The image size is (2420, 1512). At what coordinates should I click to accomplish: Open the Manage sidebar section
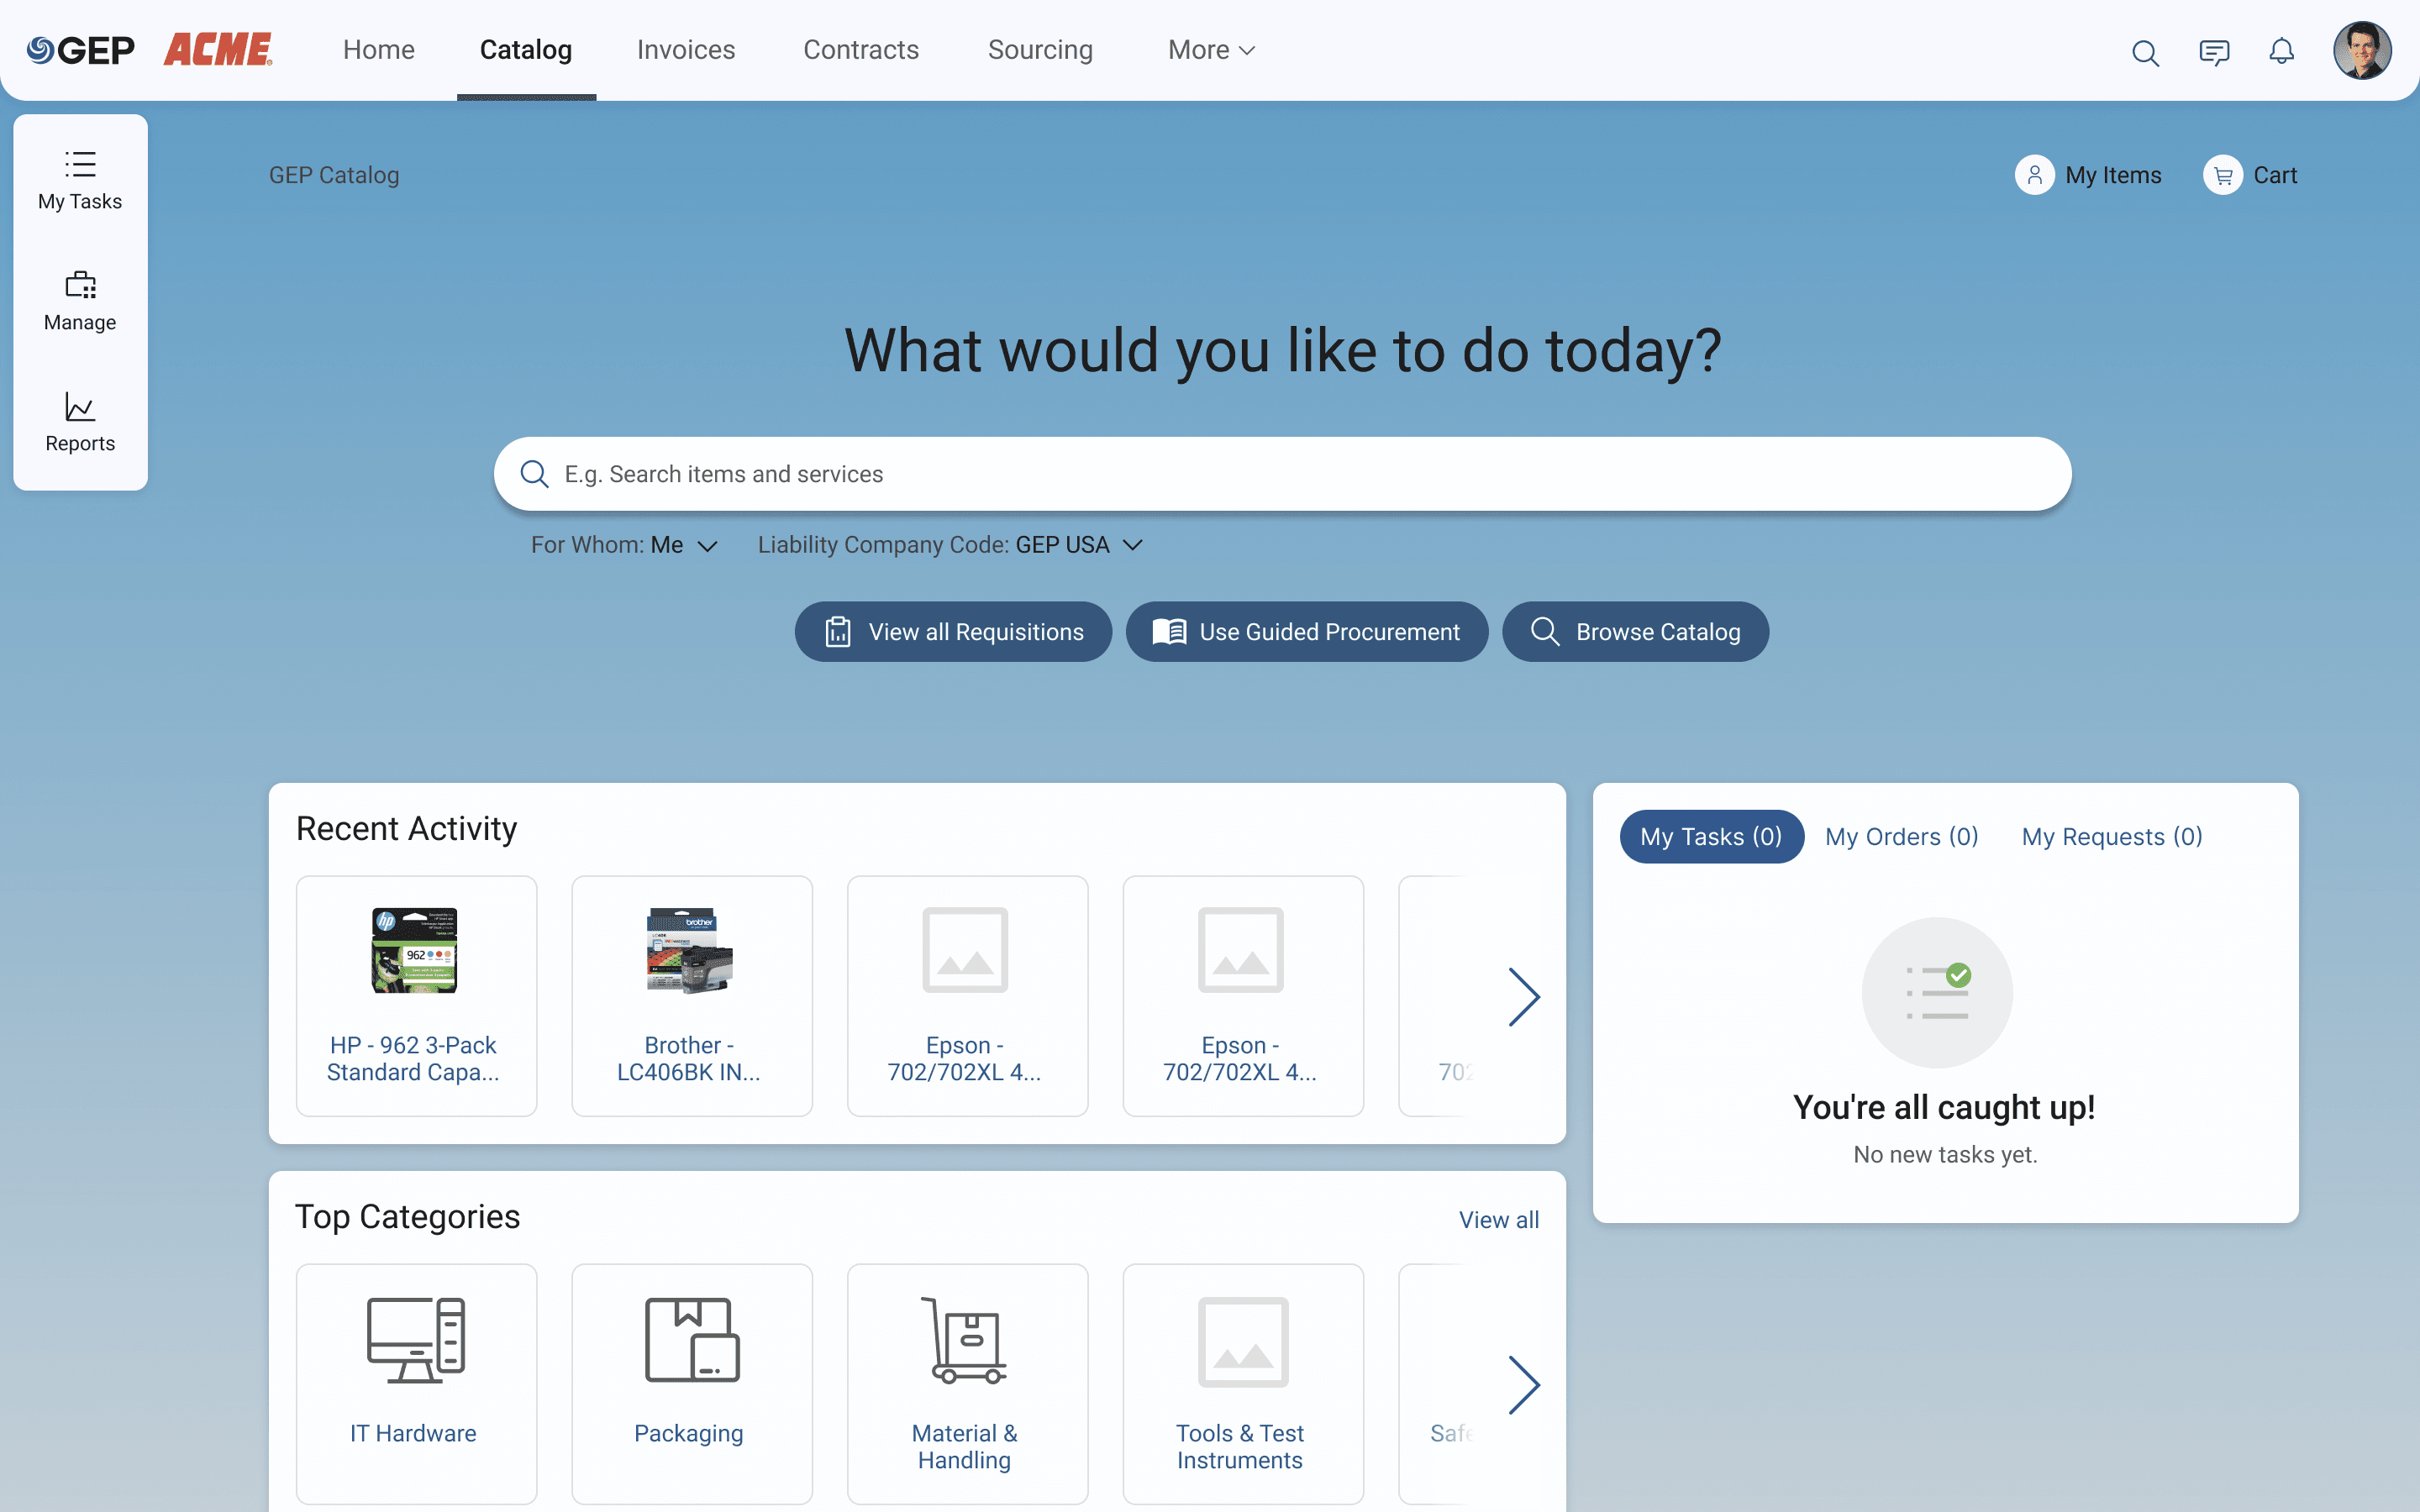pyautogui.click(x=80, y=301)
